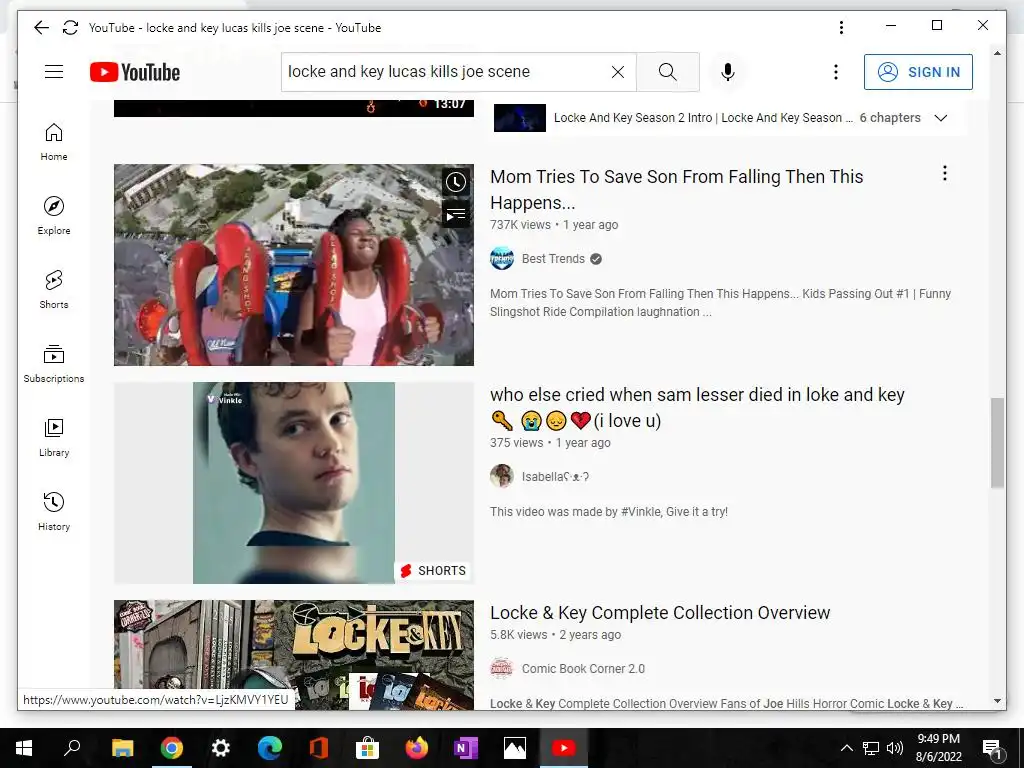The image size is (1024, 768).
Task: Open the notification center icon
Action: [x=992, y=748]
